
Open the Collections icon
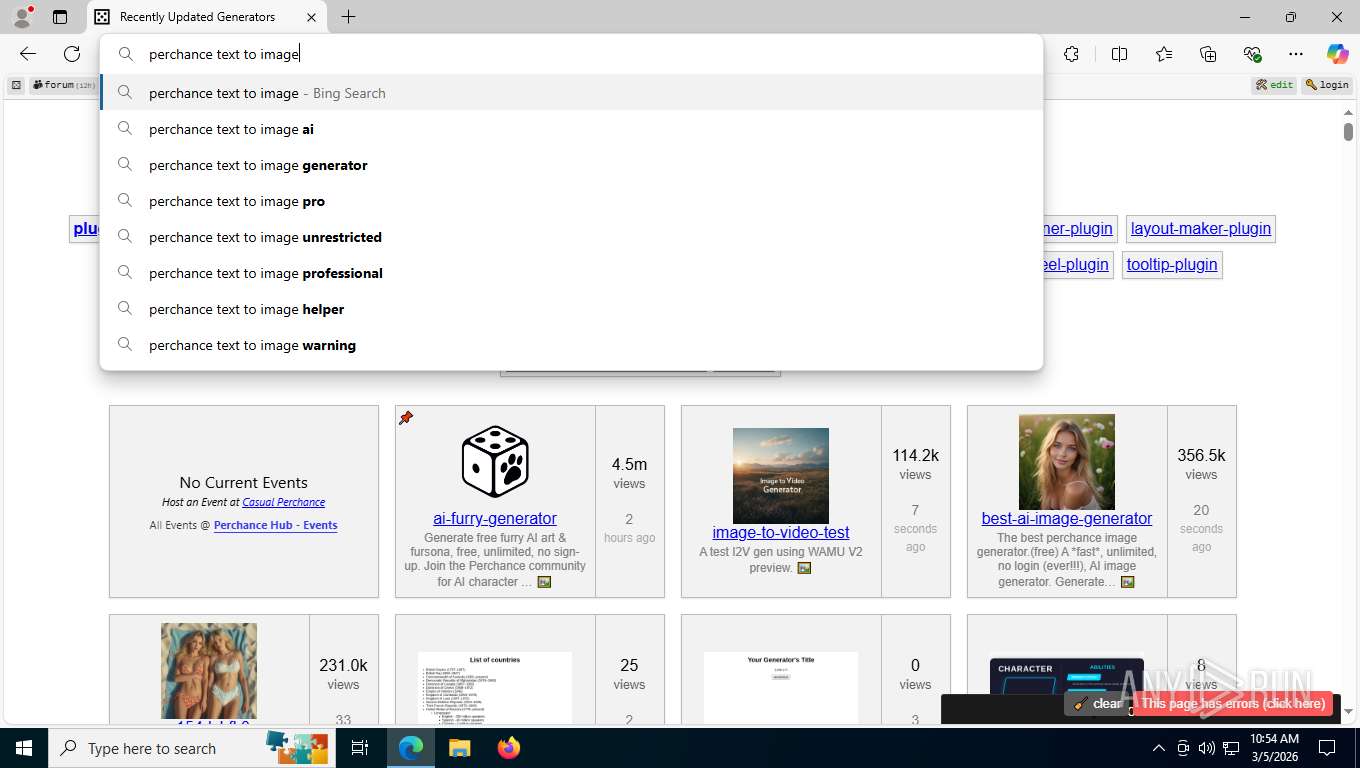[x=1208, y=54]
